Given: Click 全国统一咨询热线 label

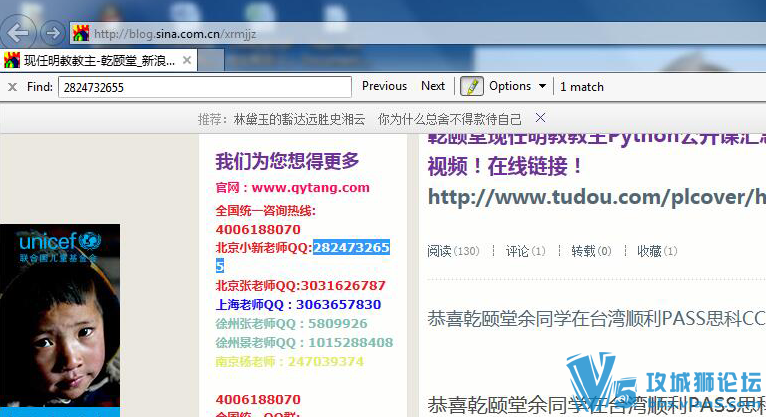Looking at the screenshot, I should point(266,211).
